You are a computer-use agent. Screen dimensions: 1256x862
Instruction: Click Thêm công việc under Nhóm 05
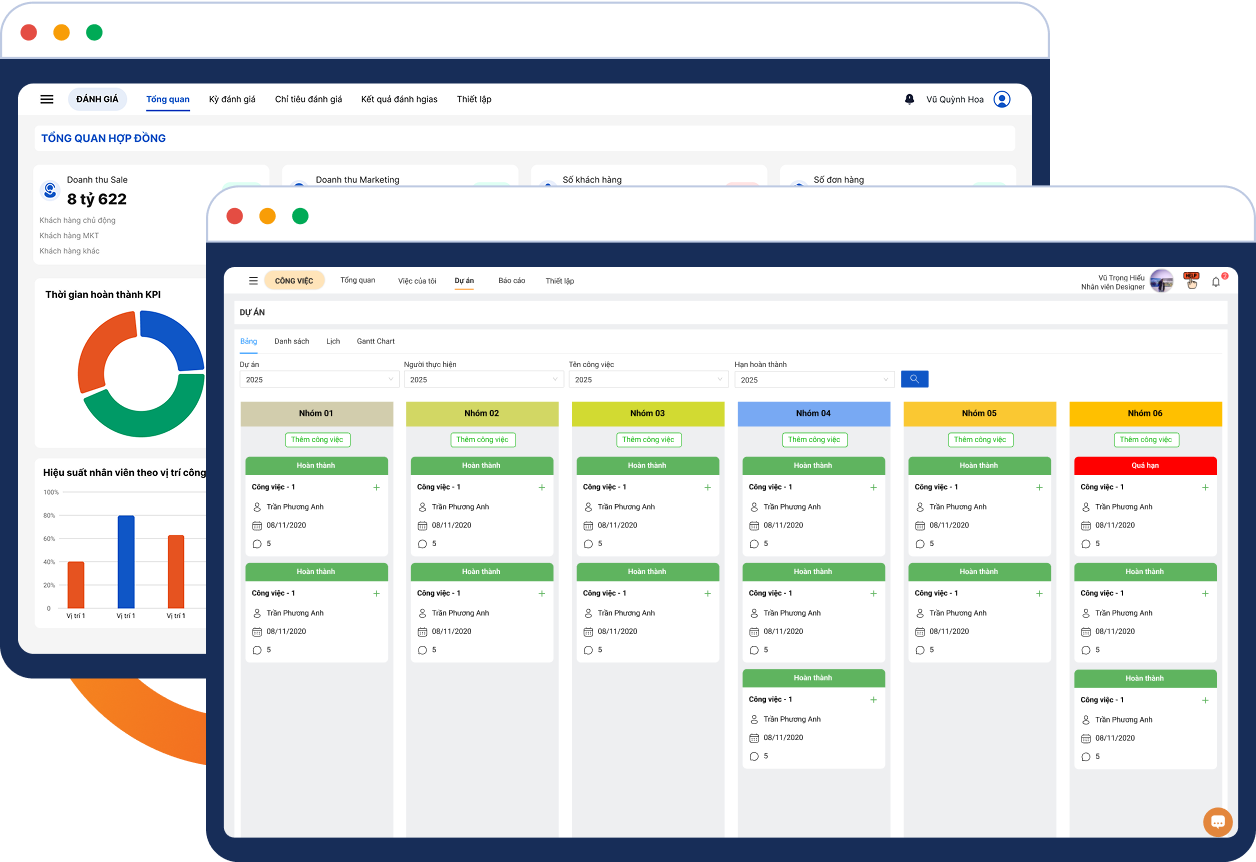[x=980, y=439]
